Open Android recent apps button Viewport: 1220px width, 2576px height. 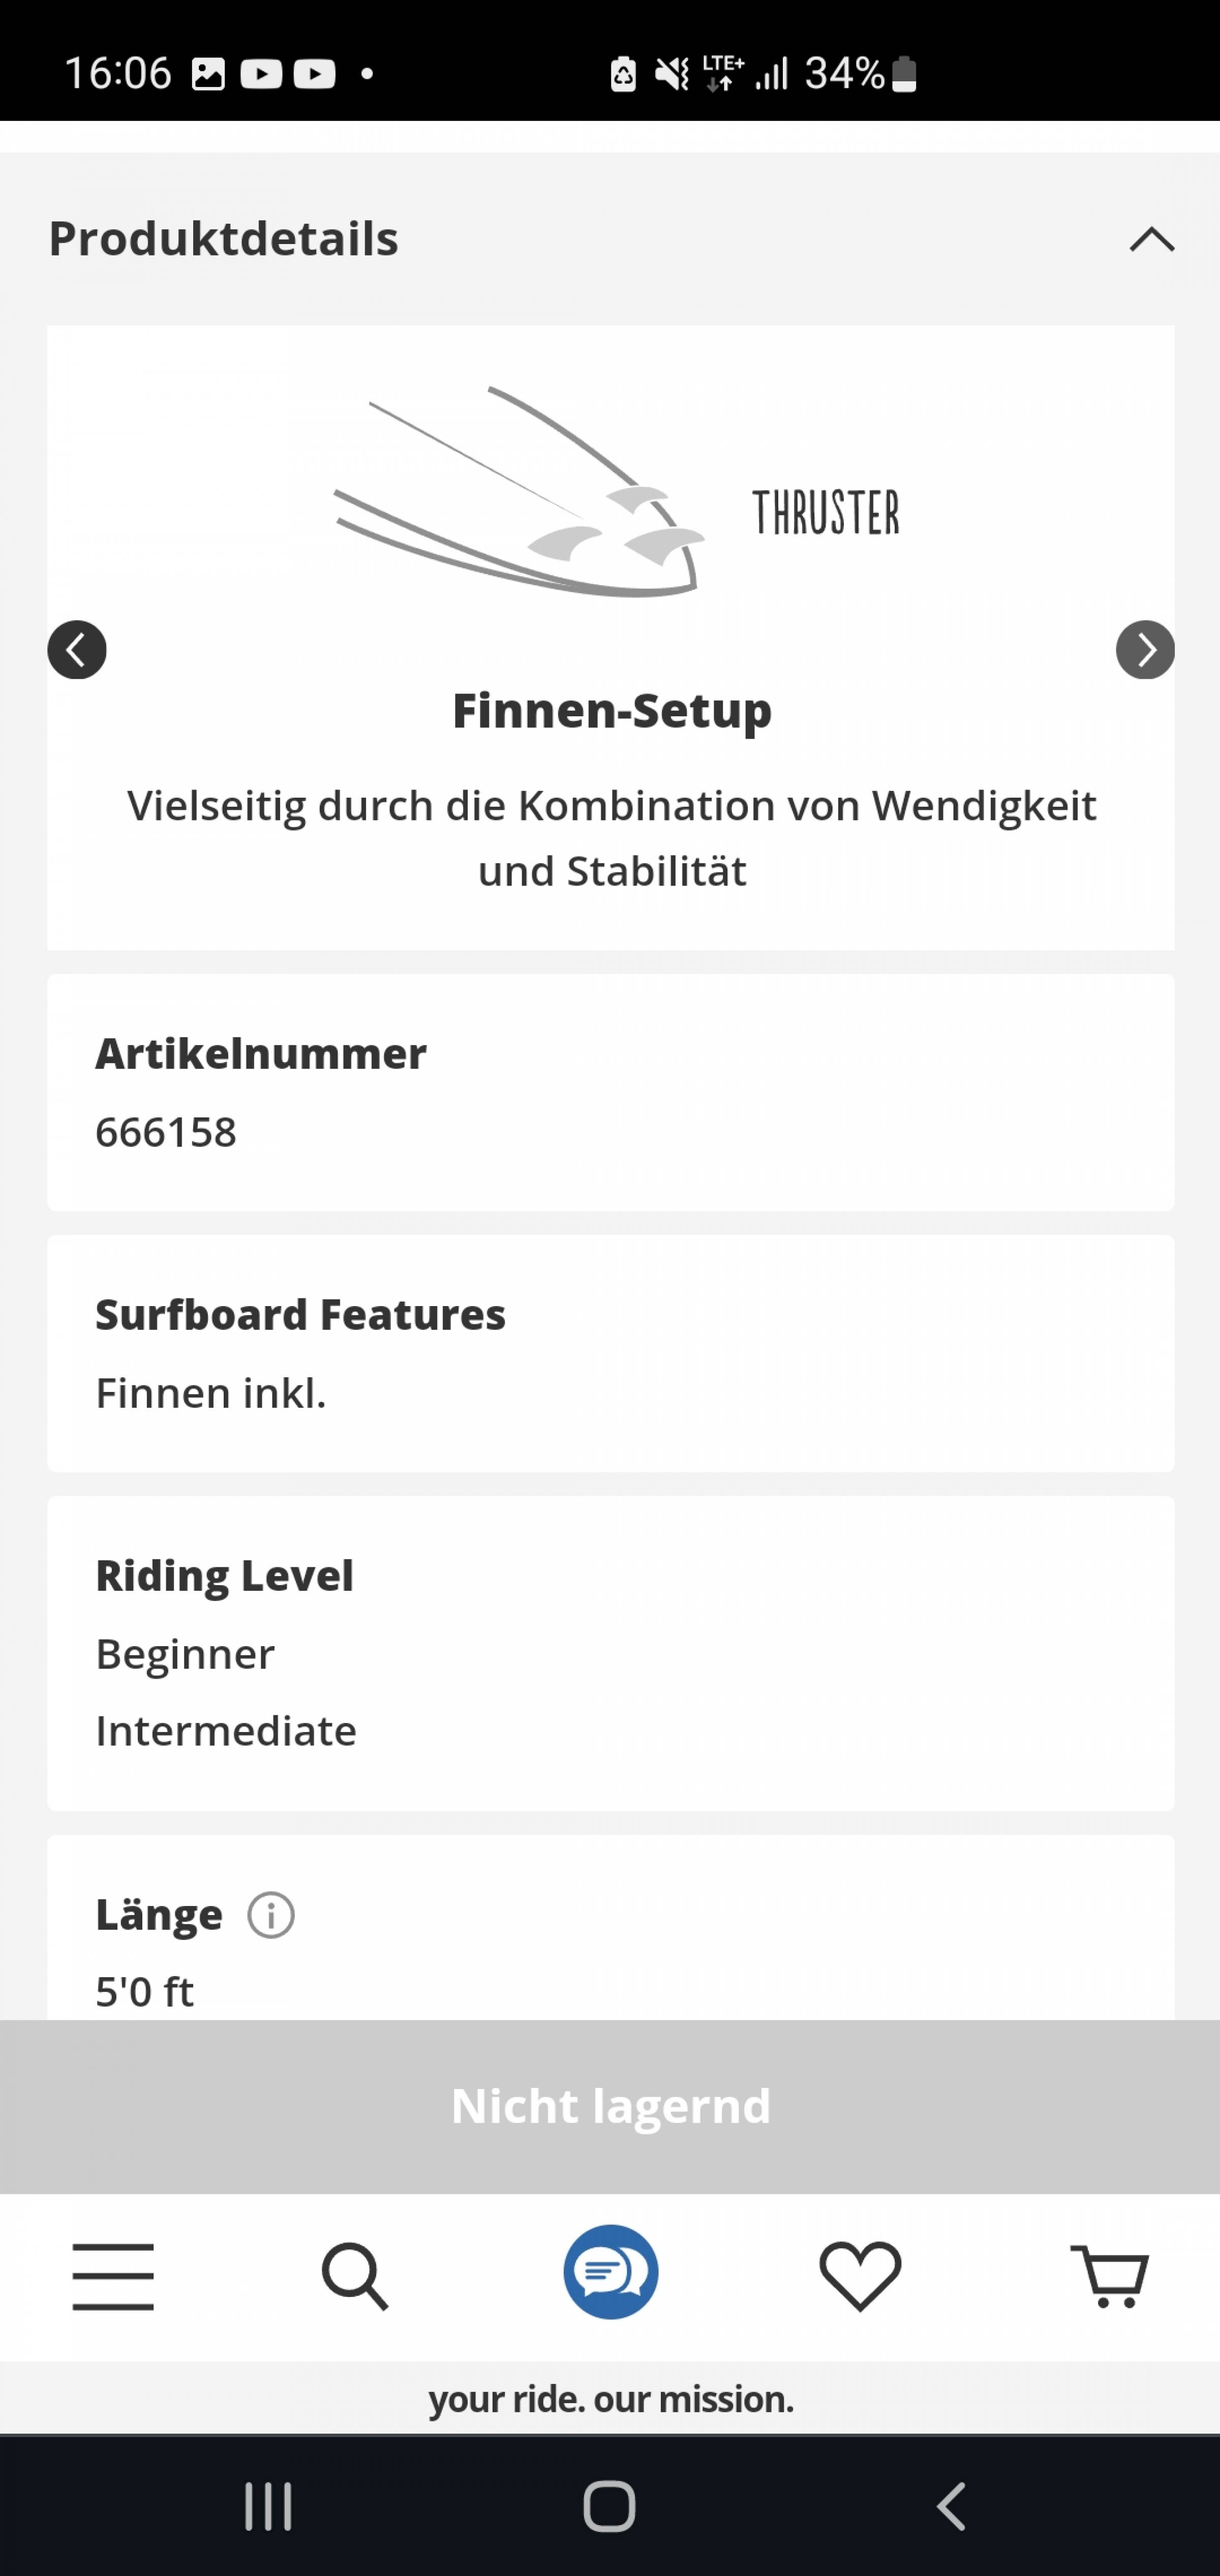tap(268, 2506)
